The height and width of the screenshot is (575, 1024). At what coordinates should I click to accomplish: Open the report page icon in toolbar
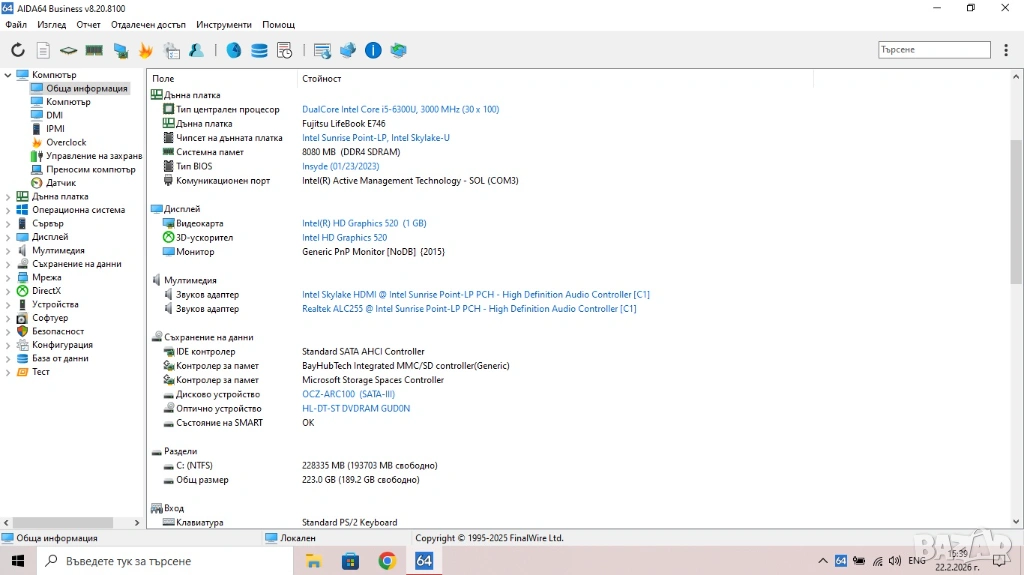tap(43, 50)
